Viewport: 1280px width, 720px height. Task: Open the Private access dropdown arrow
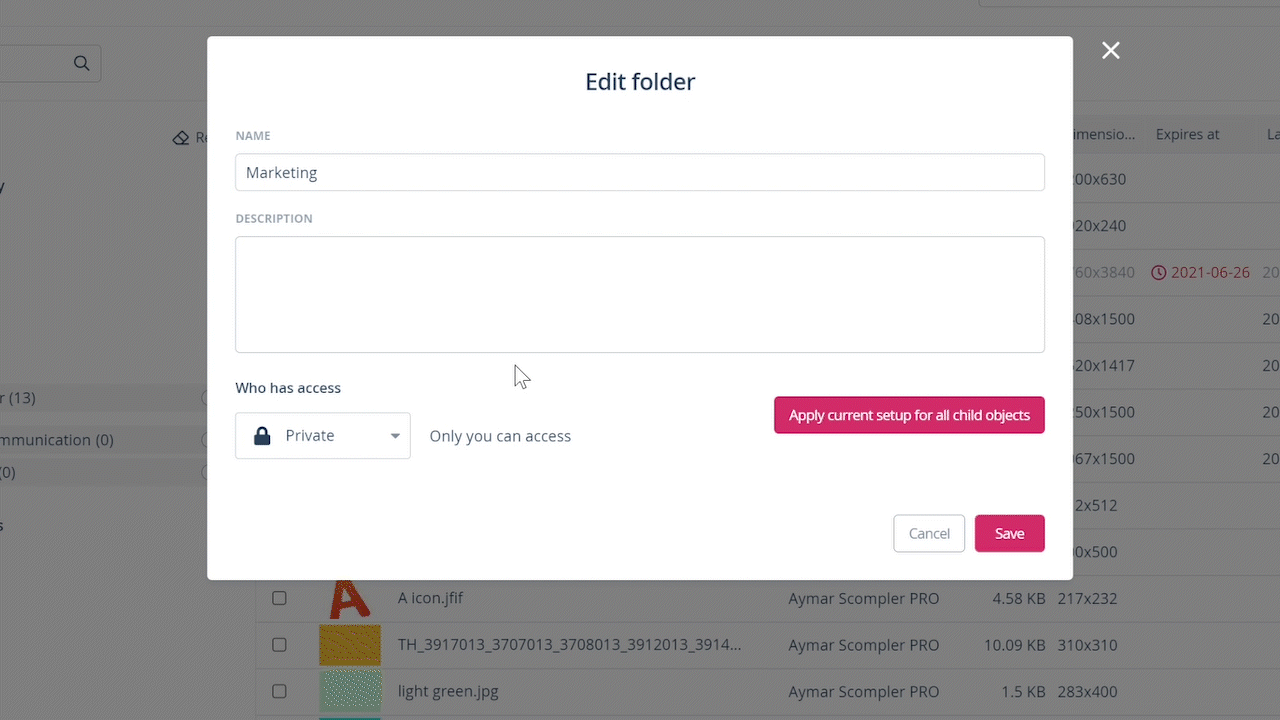395,436
